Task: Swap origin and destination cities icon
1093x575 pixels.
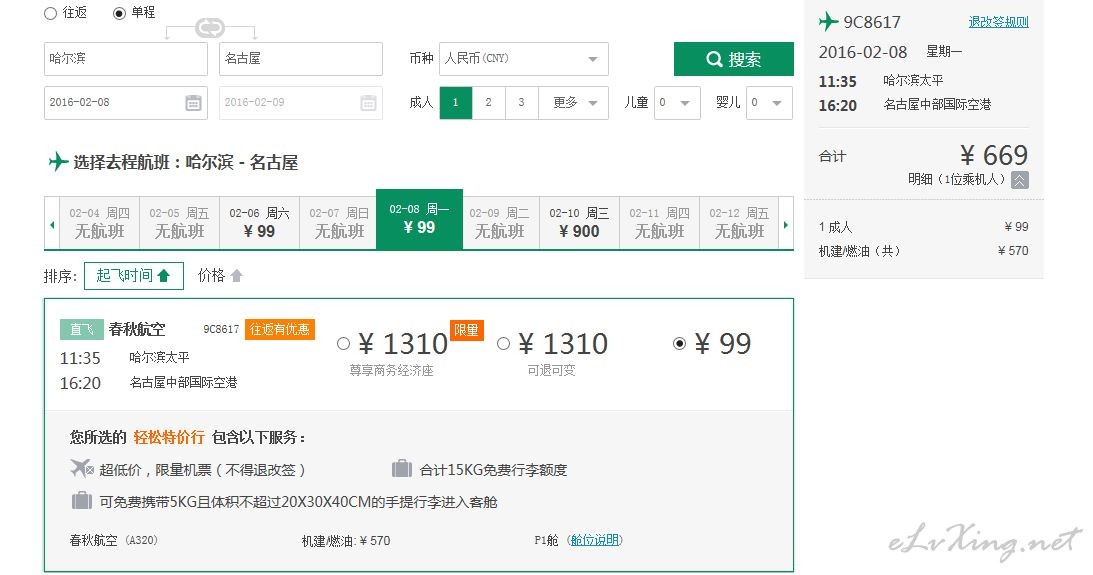Action: click(x=210, y=28)
